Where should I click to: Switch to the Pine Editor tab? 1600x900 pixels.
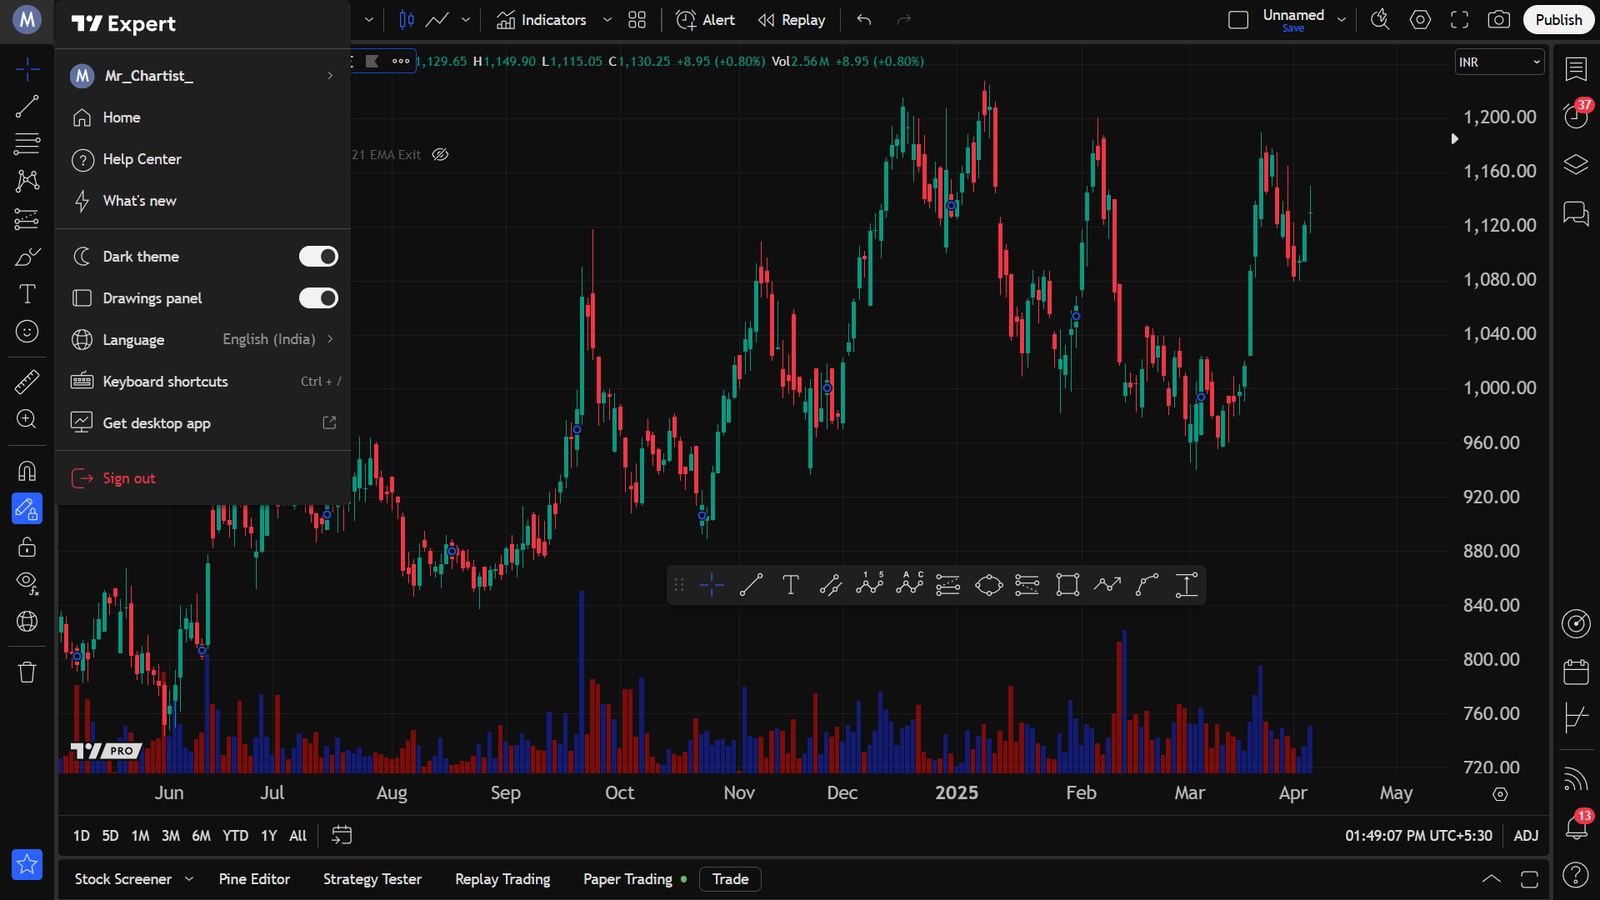(x=254, y=880)
